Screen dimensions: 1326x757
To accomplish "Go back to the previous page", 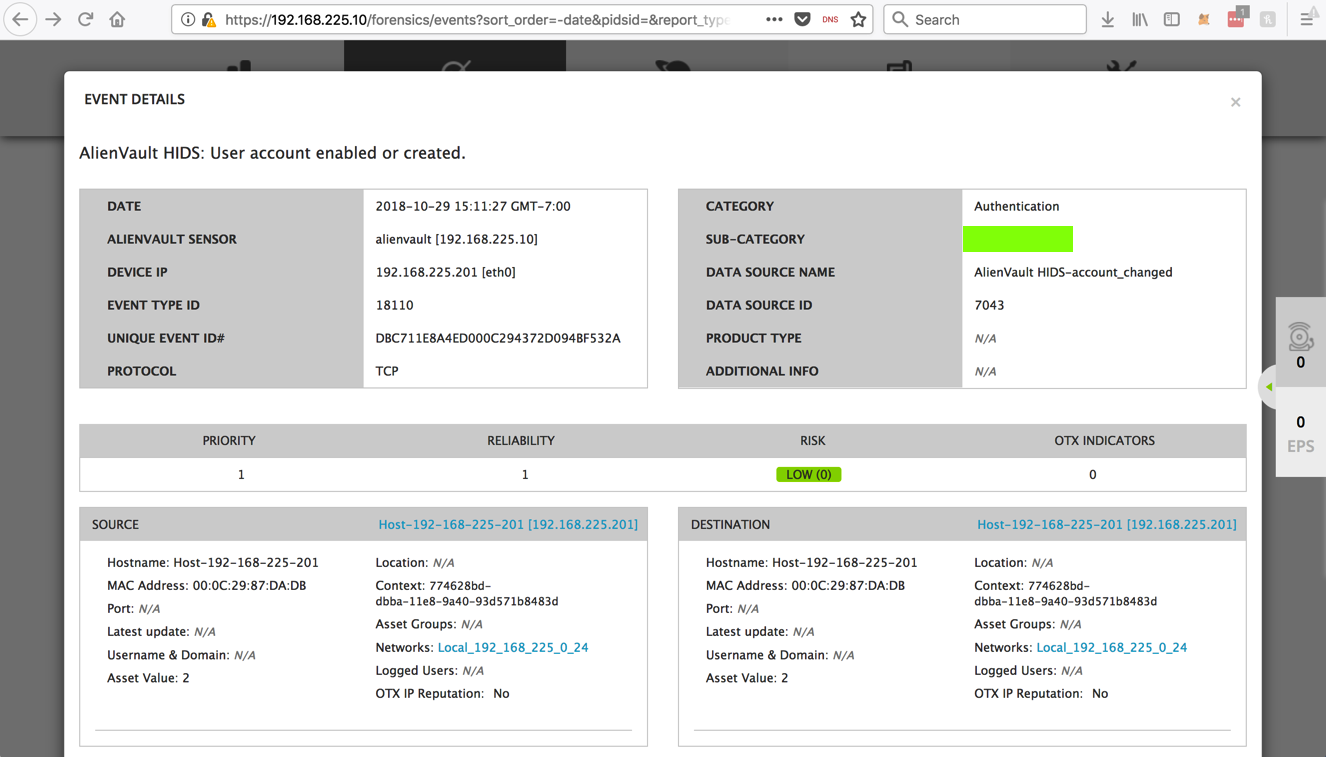I will click(x=20, y=19).
